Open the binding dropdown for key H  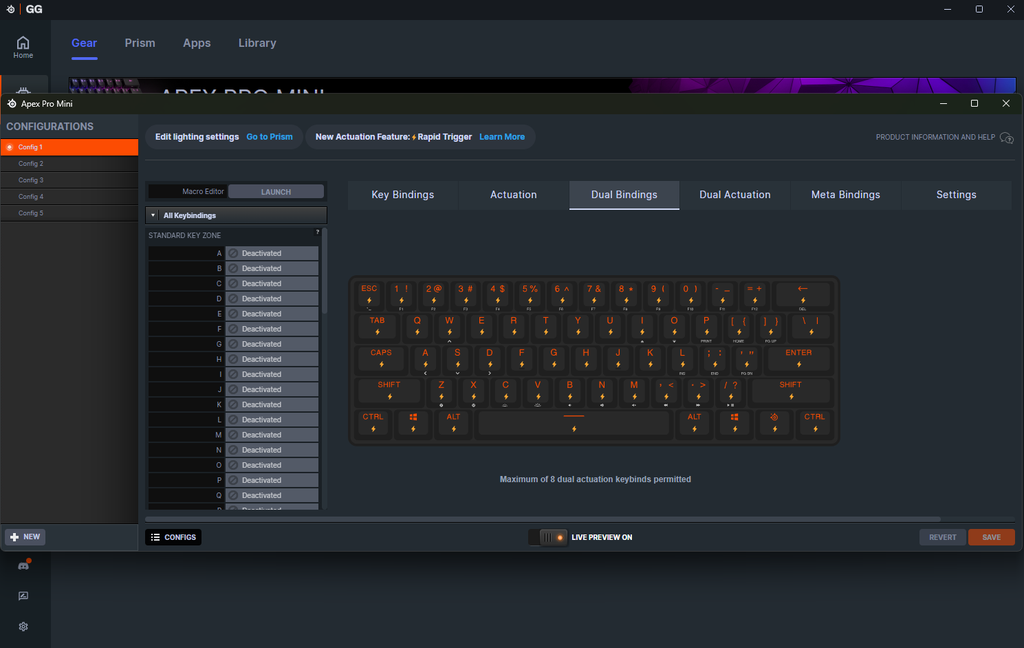click(x=272, y=359)
